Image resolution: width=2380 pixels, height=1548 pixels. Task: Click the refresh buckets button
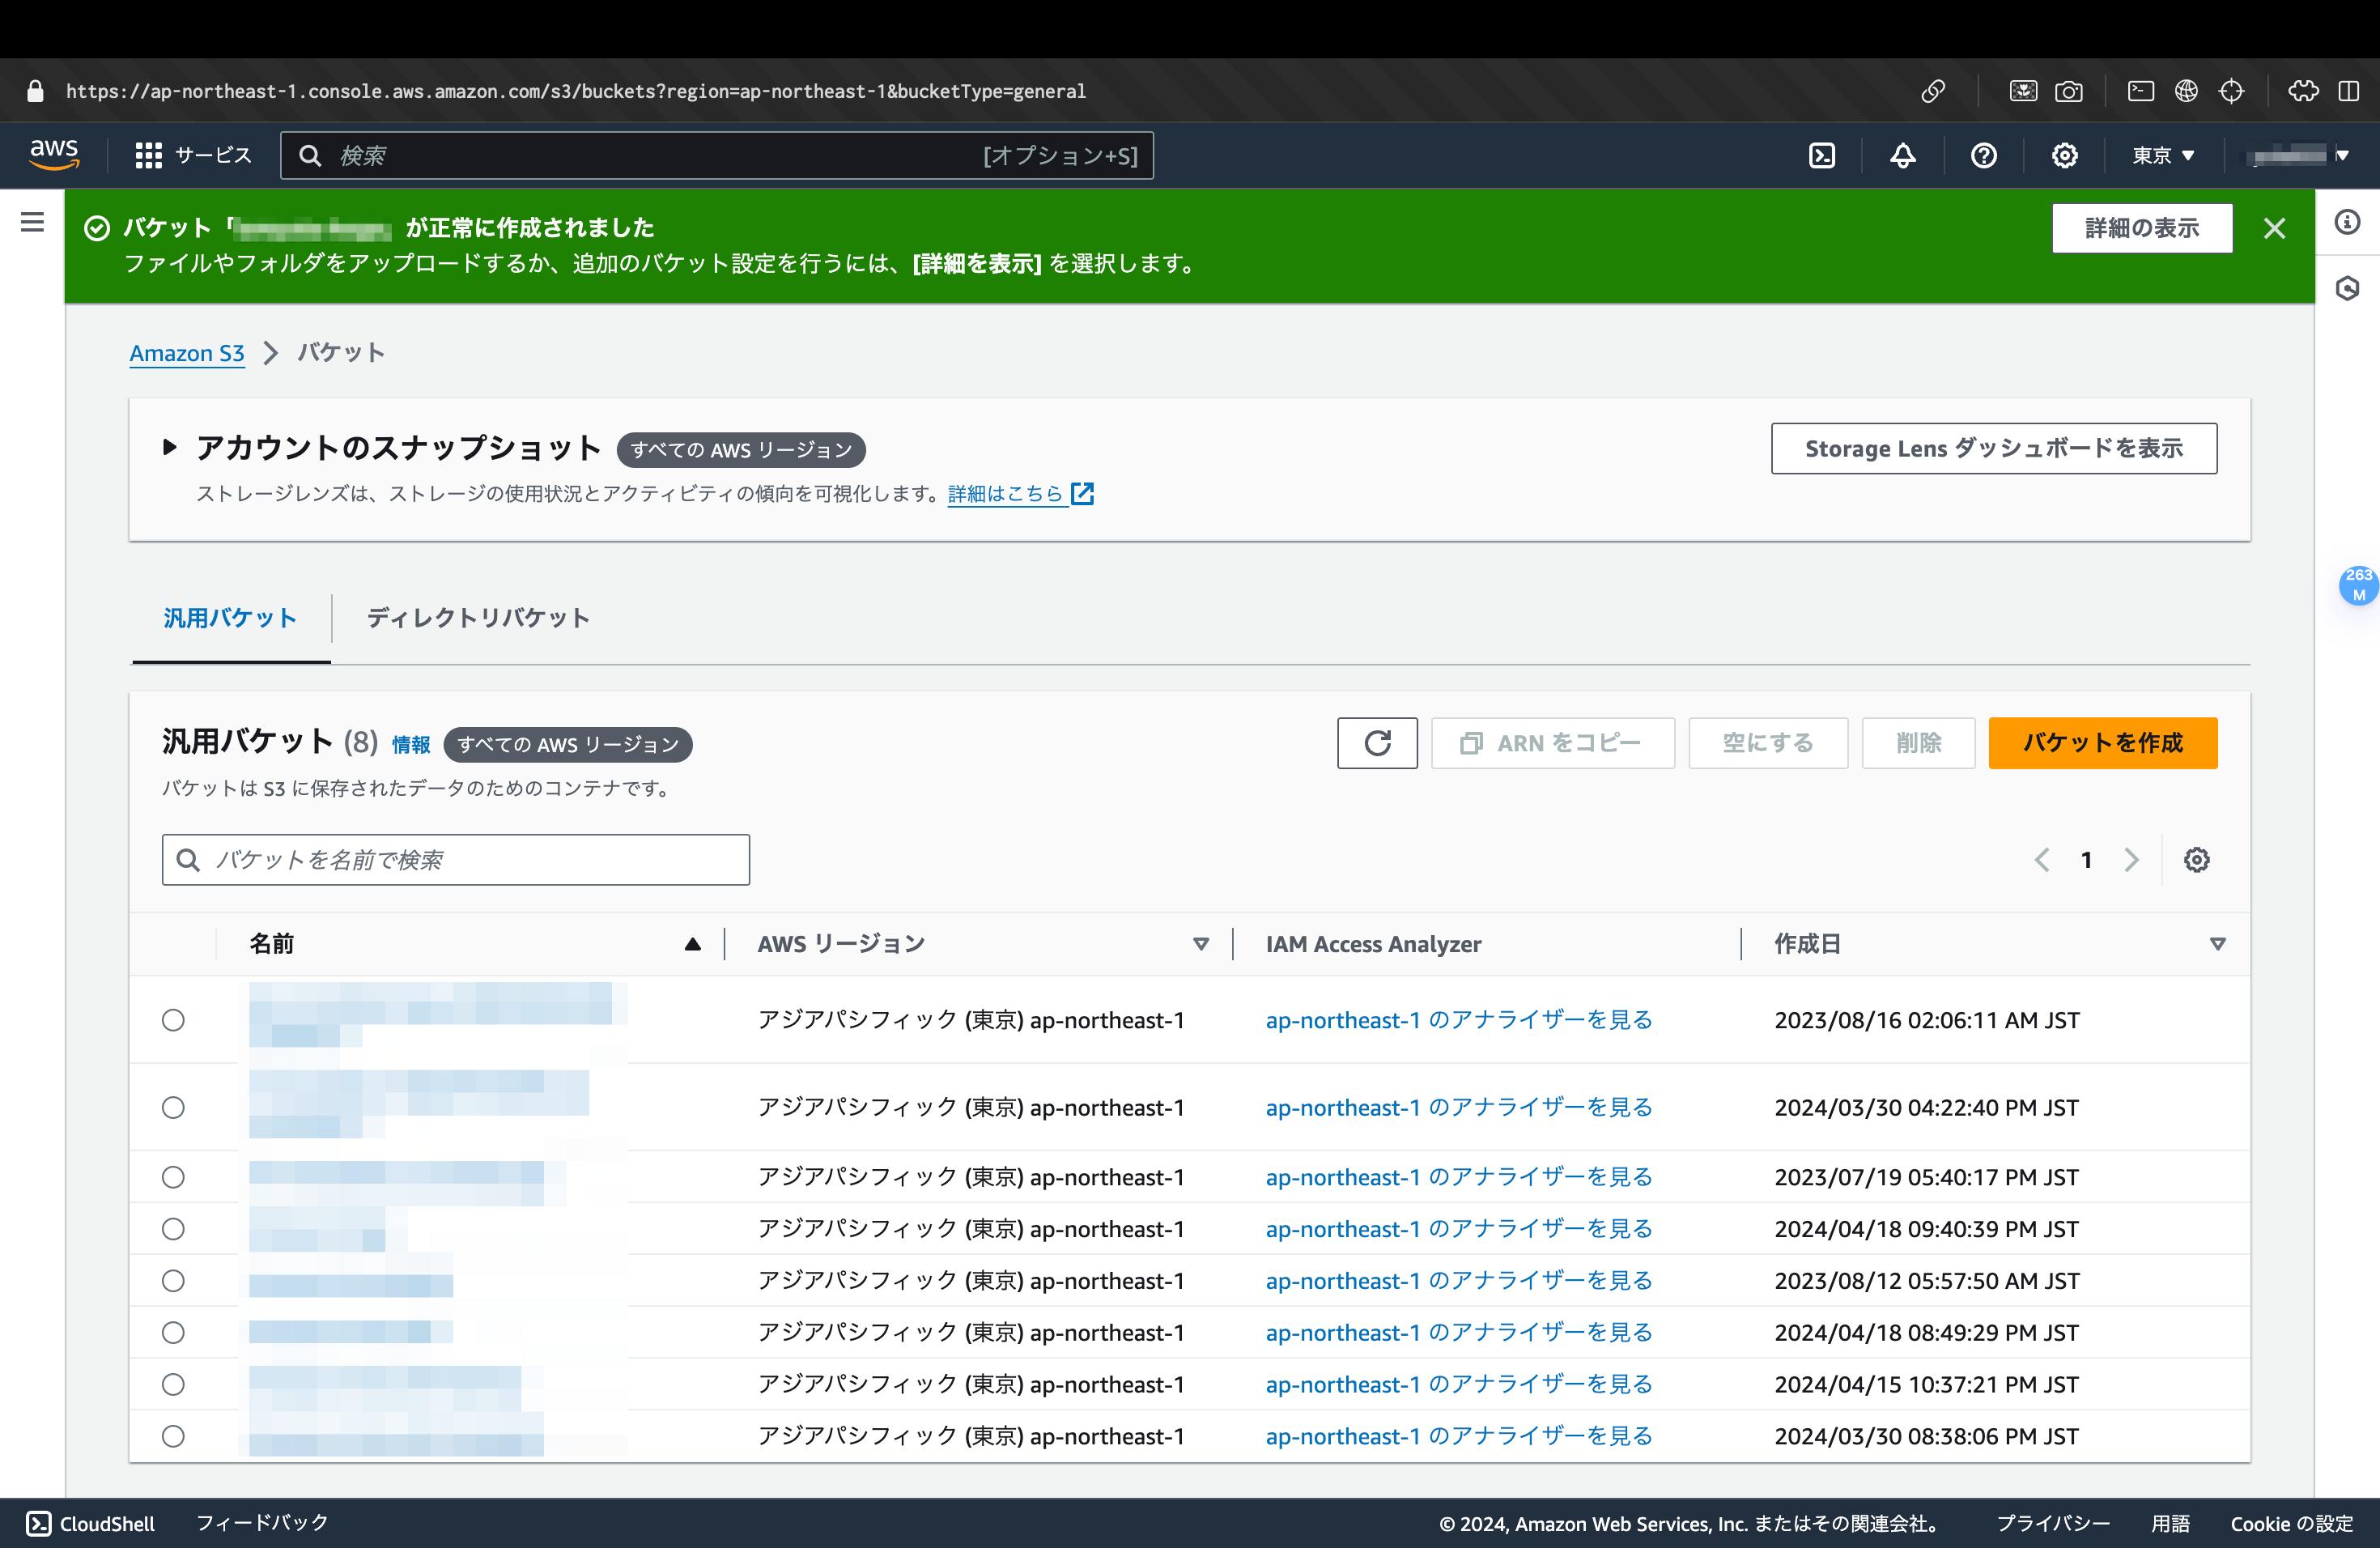coord(1376,743)
